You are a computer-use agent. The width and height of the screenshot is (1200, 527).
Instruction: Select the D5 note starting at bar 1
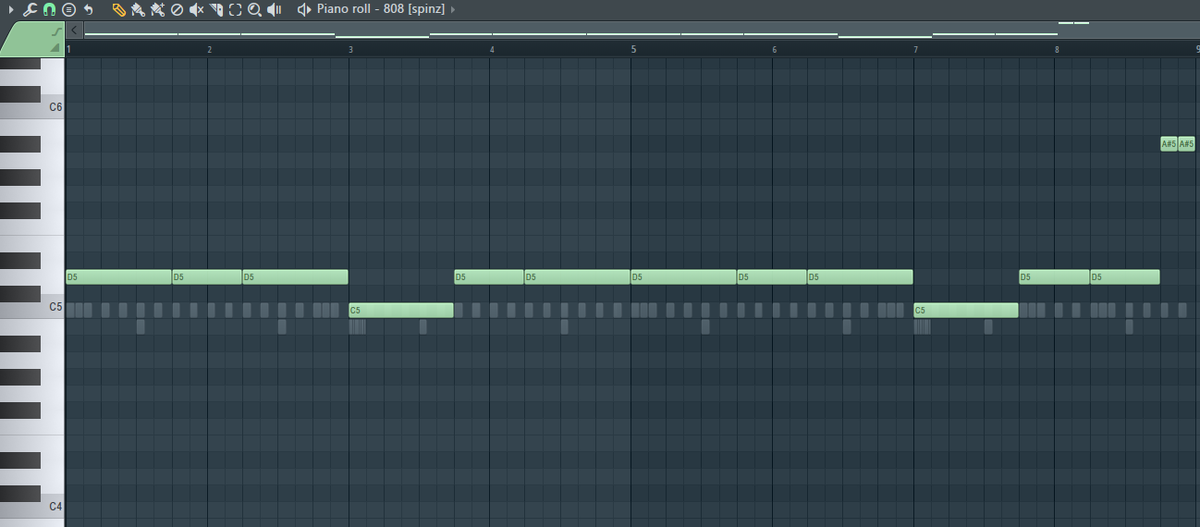pyautogui.click(x=119, y=277)
